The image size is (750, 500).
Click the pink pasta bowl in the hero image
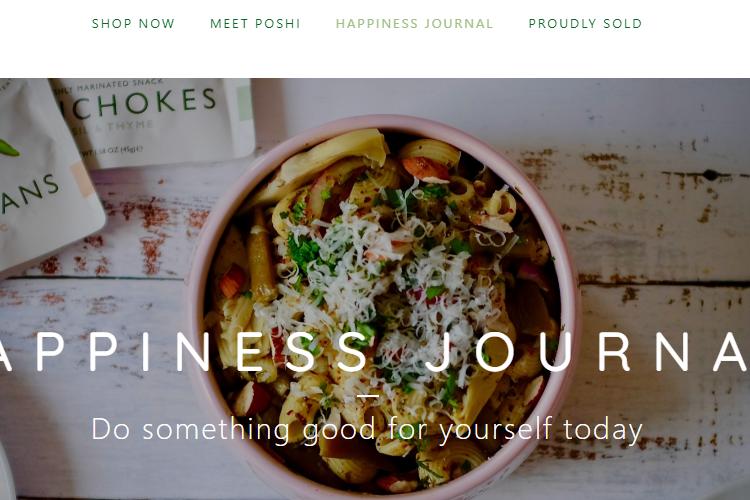[383, 306]
